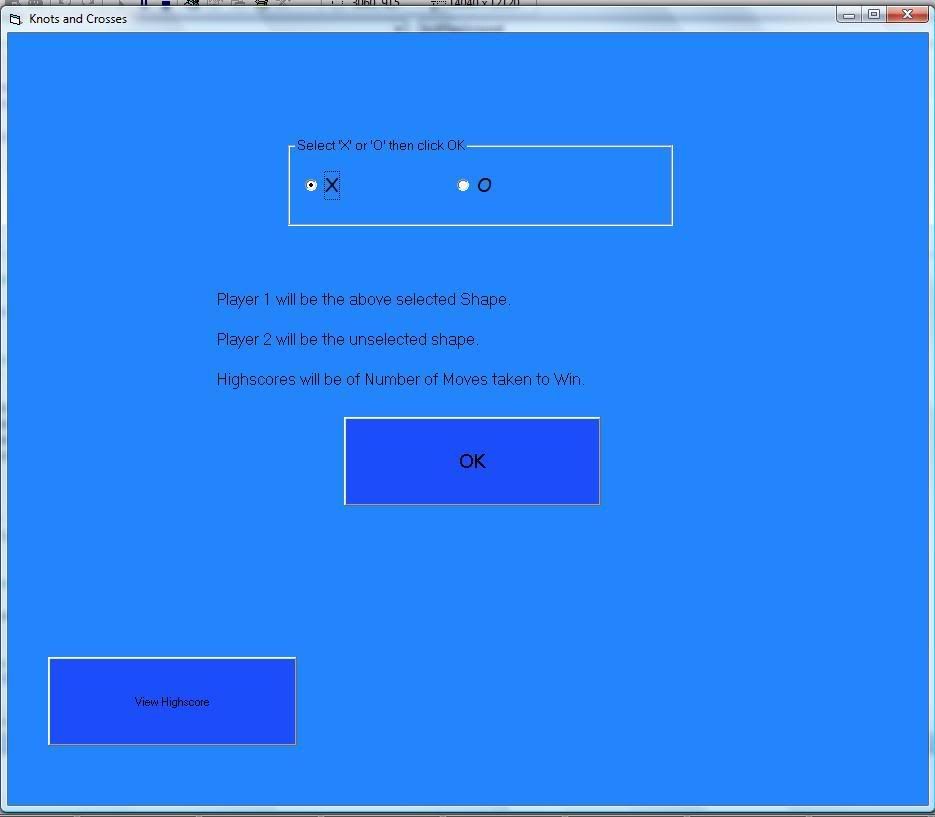Viewport: 935px width, 817px height.
Task: Maximize the Knots and Crosses window
Action: pyautogui.click(x=874, y=14)
